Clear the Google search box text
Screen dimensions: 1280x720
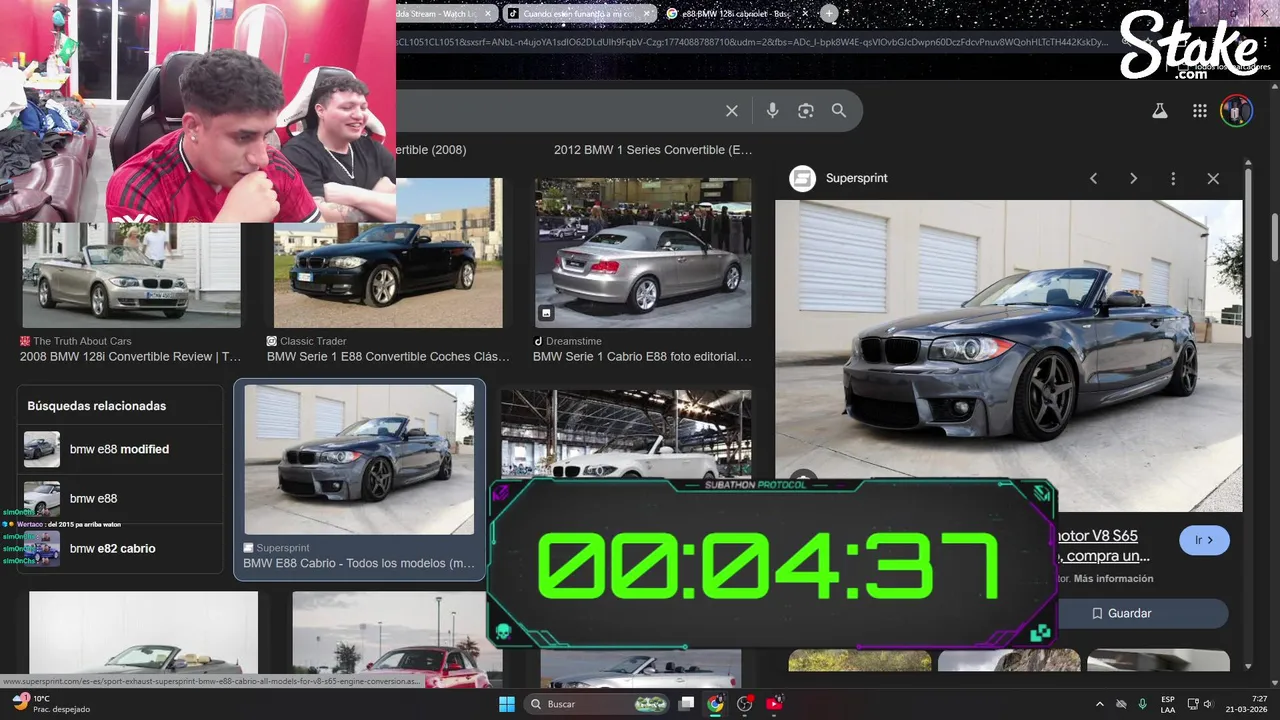[732, 111]
